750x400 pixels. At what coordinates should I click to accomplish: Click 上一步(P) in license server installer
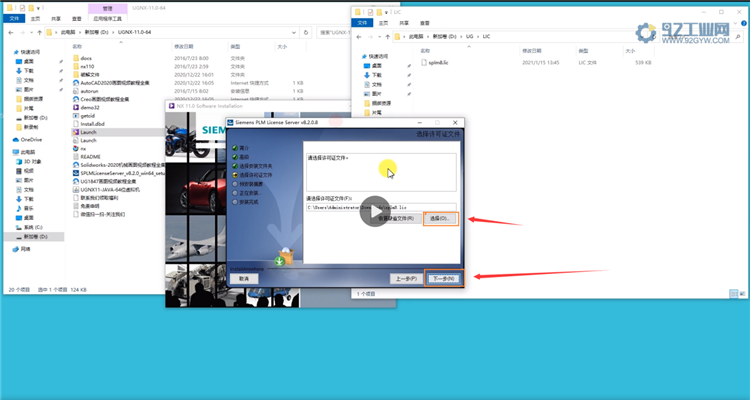pos(406,278)
